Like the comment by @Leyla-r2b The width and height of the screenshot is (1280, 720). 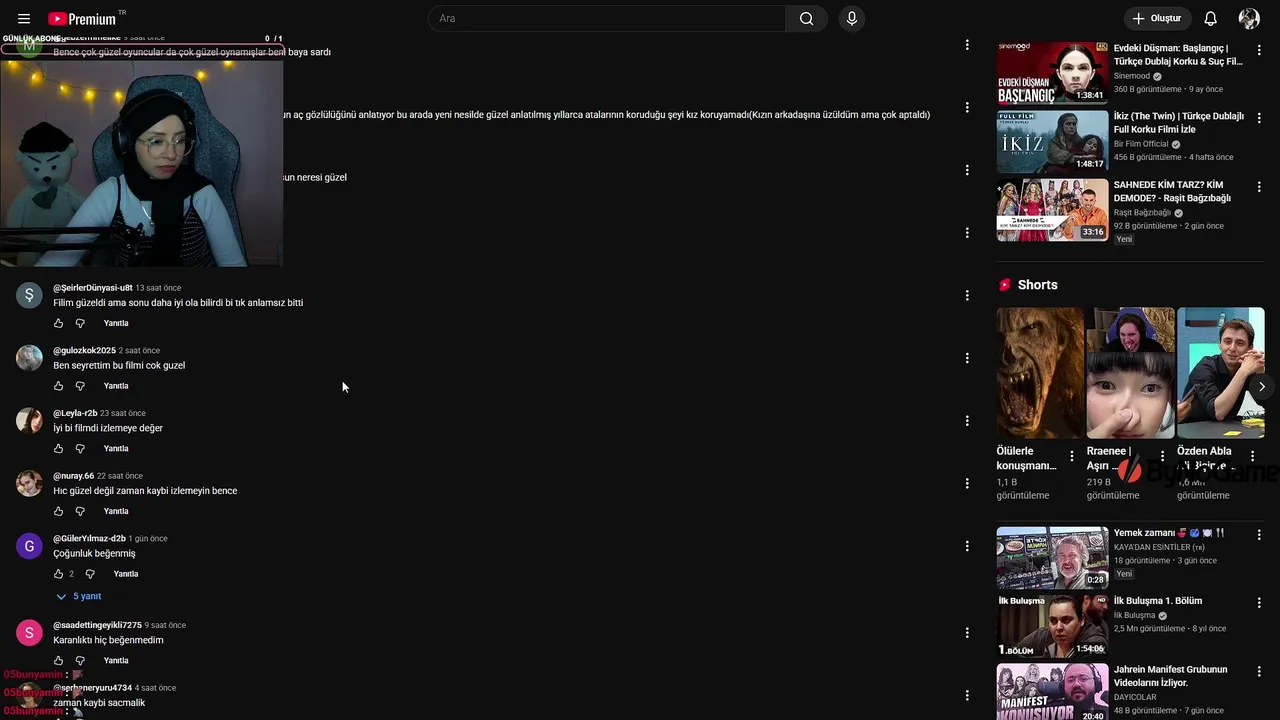58,449
